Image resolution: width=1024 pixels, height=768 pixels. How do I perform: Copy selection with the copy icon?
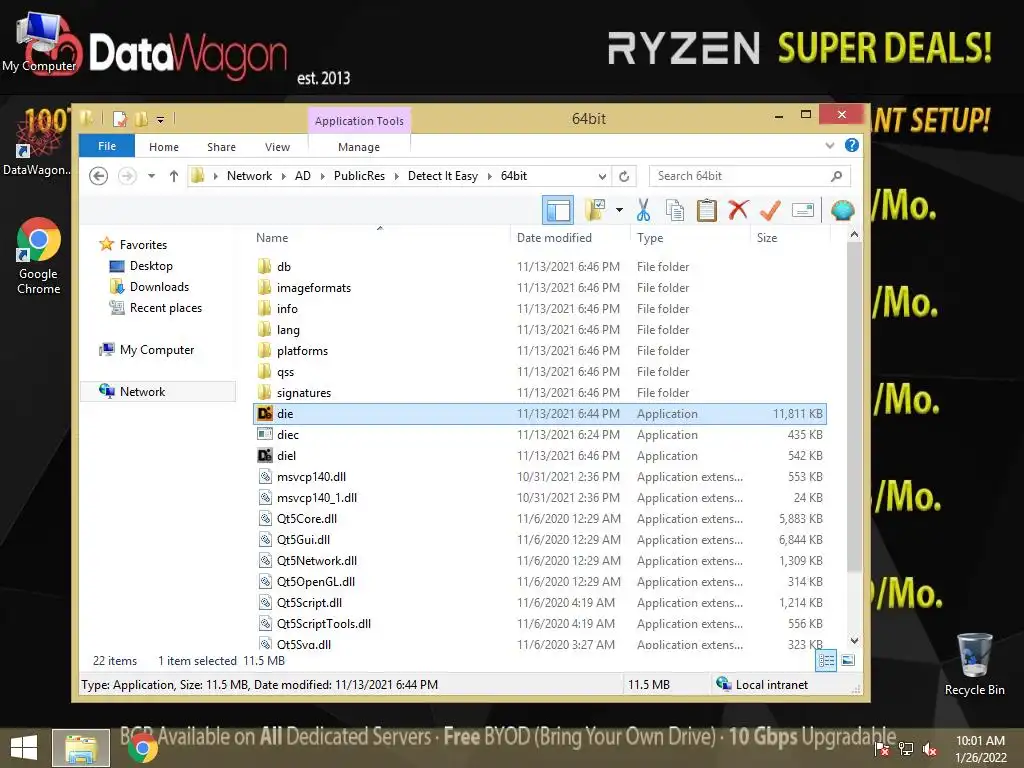coord(675,210)
